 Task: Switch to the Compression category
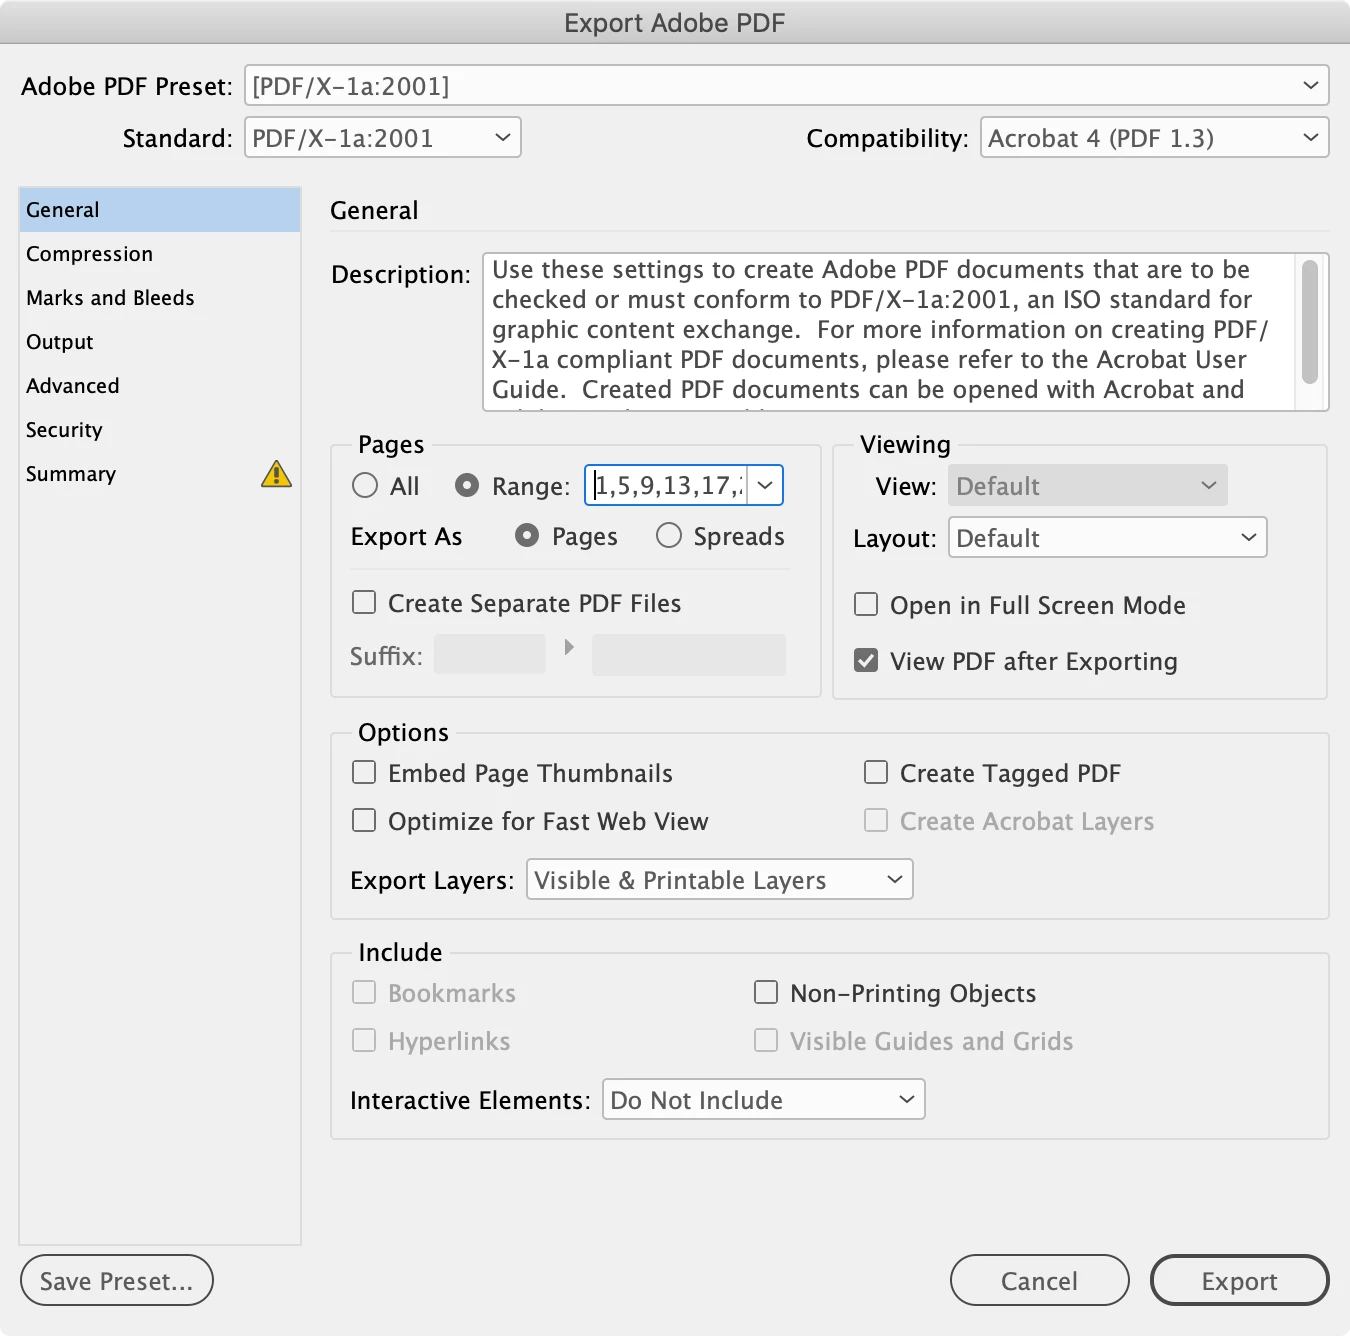tap(160, 254)
